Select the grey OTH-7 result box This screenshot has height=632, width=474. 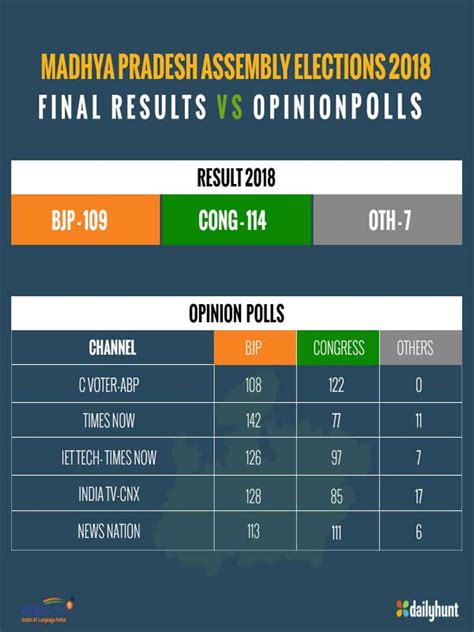(x=388, y=220)
